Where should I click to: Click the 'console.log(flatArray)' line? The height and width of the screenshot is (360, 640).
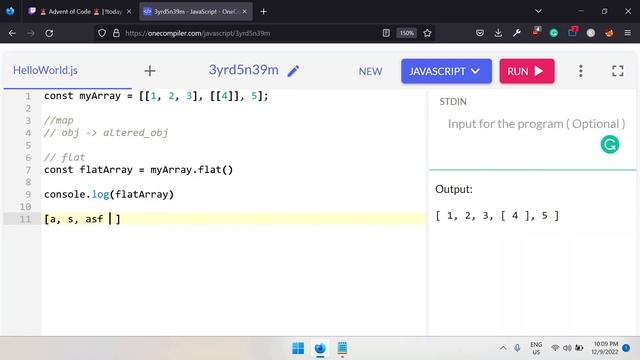click(109, 194)
